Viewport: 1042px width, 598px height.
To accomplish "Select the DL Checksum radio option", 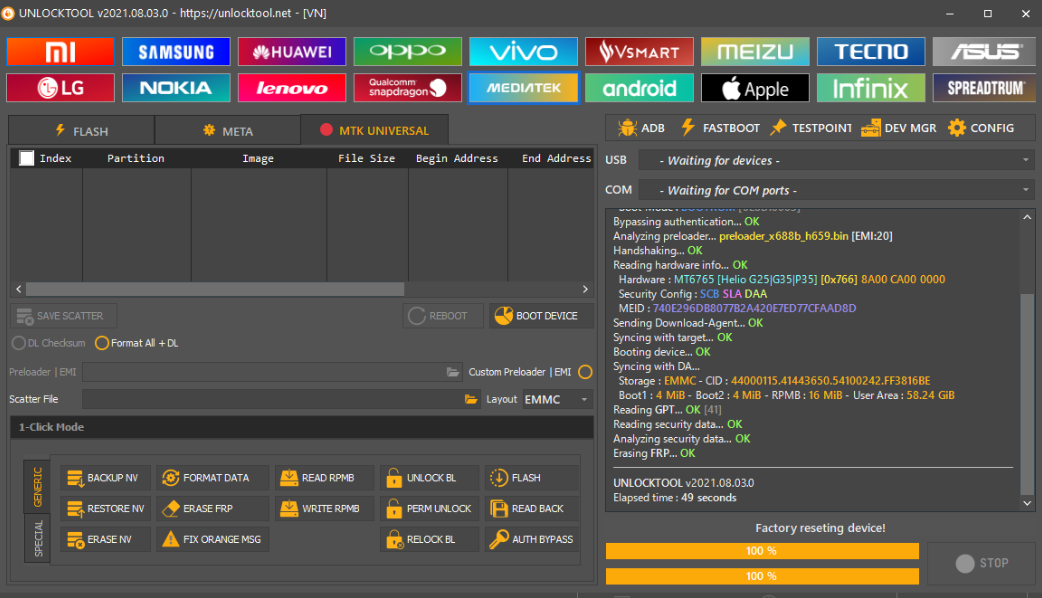I will click(49, 343).
